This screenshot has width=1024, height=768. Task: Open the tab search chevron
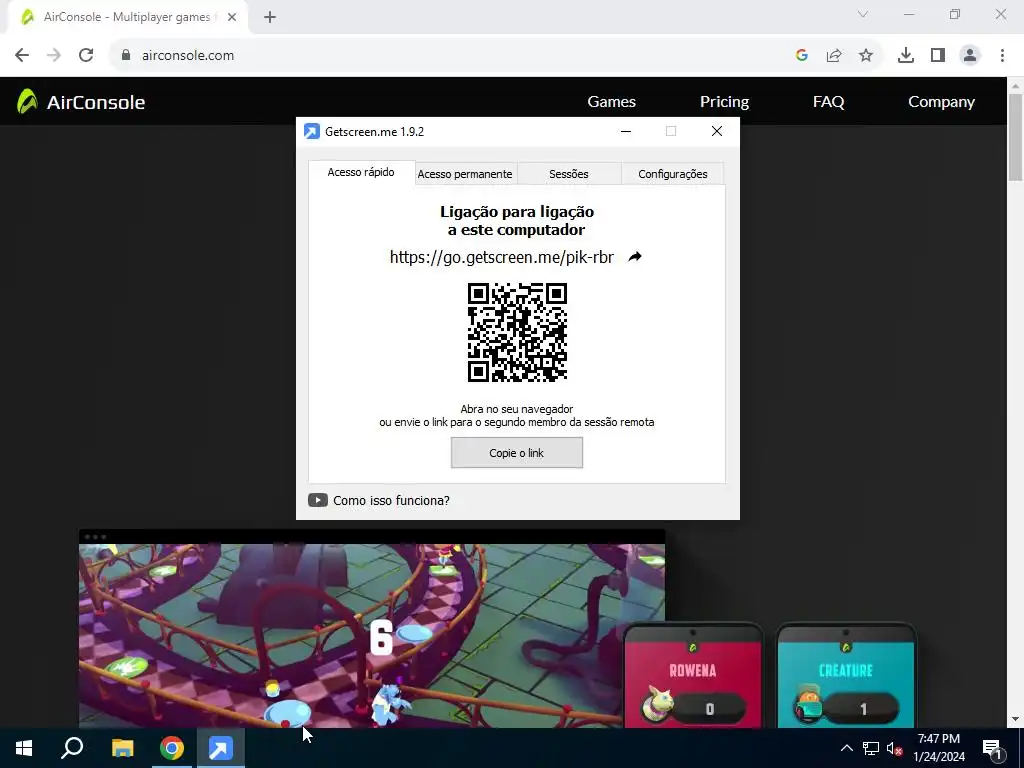tap(863, 14)
